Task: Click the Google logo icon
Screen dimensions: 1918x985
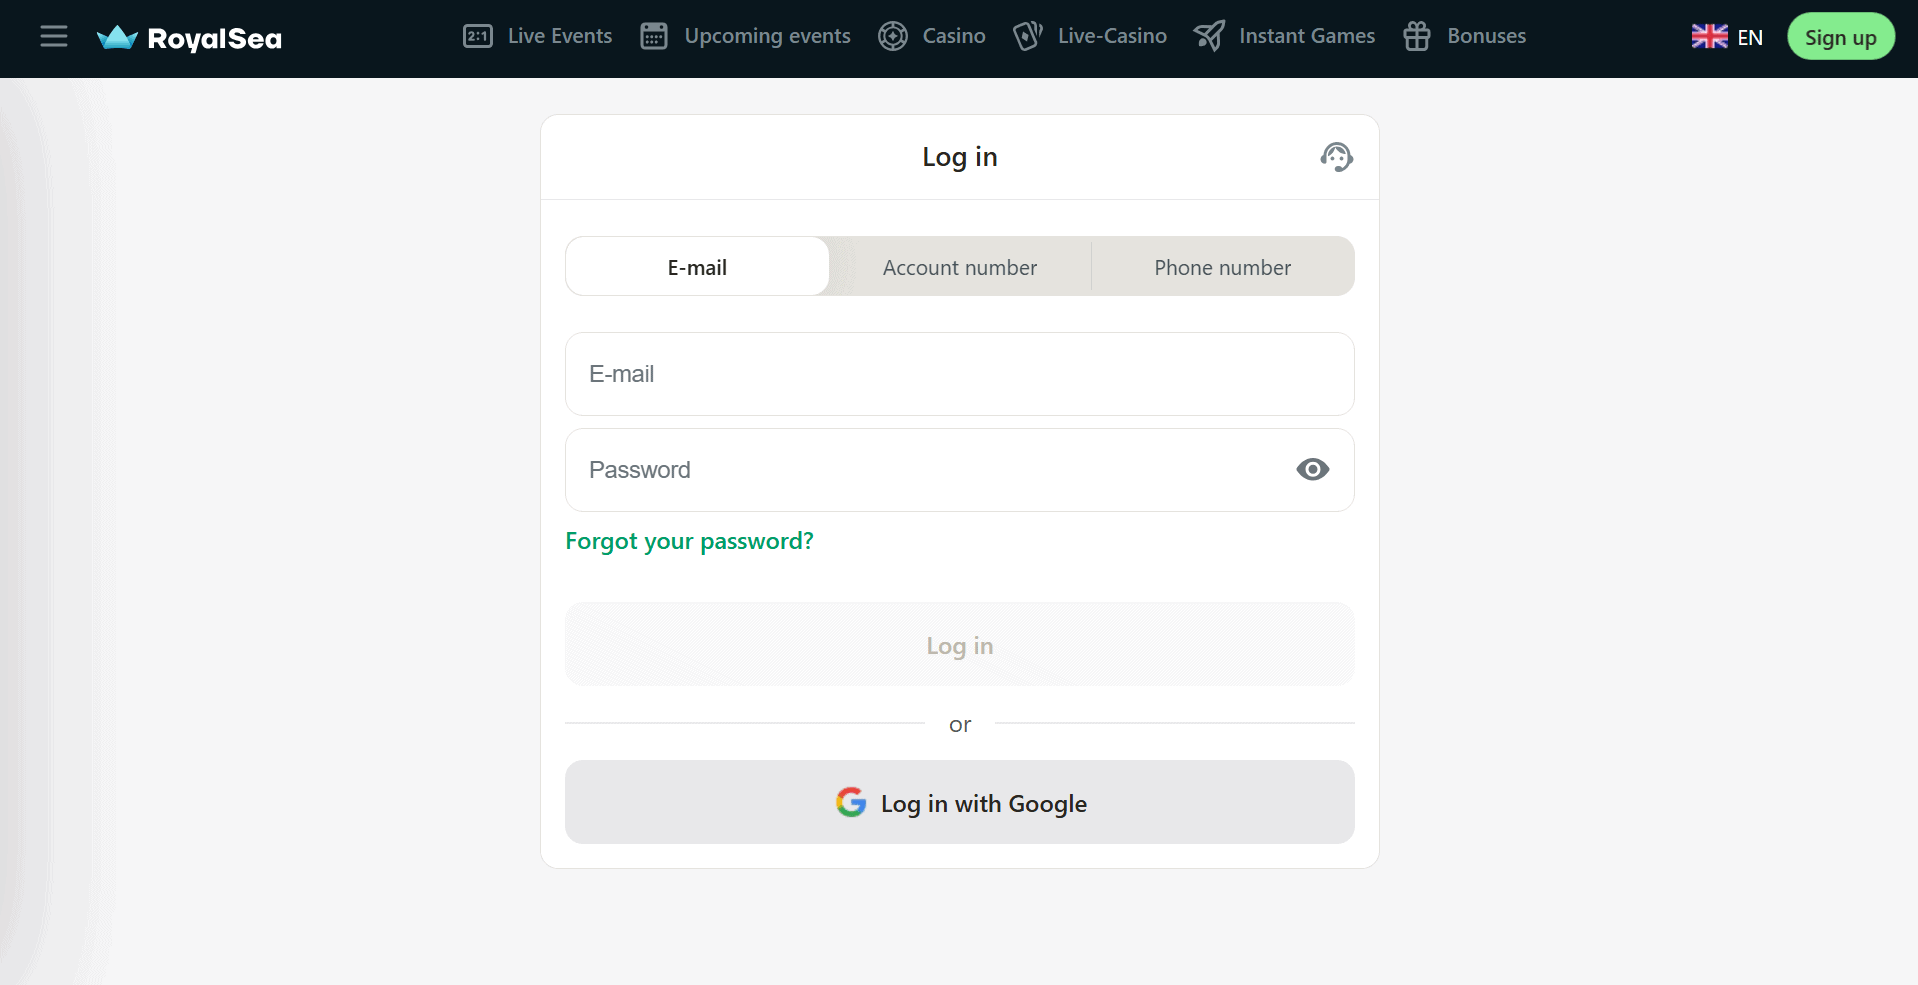Action: coord(851,802)
